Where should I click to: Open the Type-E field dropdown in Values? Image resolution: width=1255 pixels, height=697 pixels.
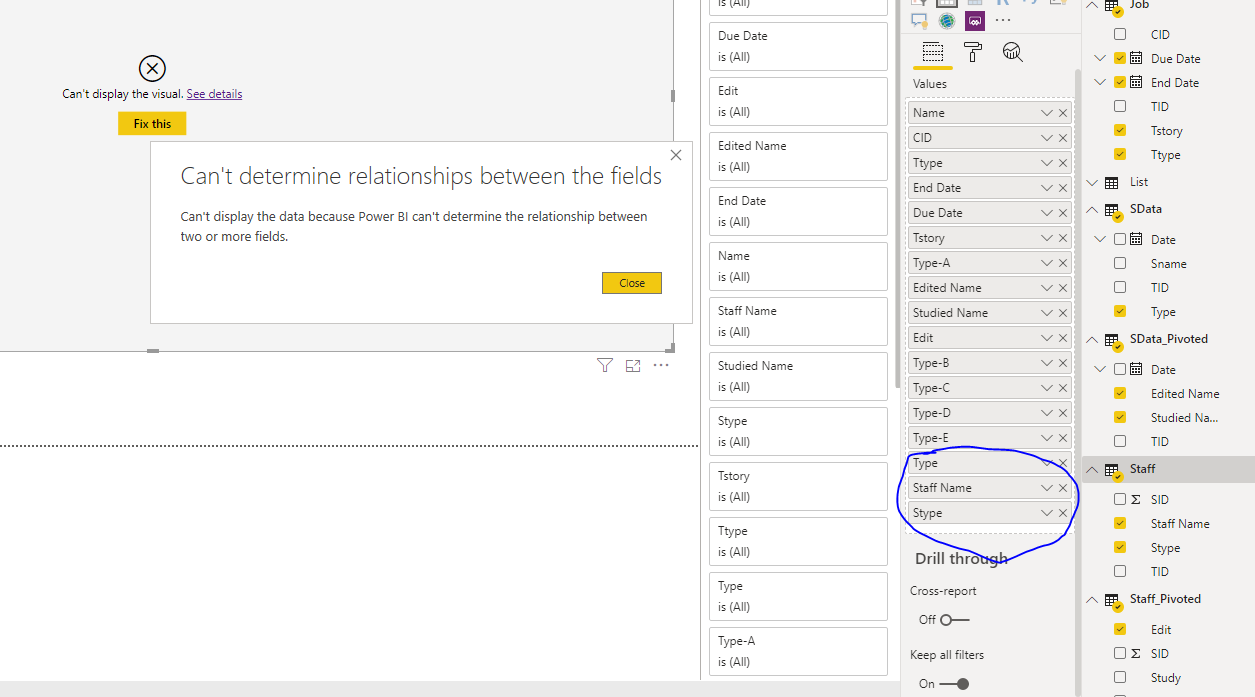[x=1046, y=438]
